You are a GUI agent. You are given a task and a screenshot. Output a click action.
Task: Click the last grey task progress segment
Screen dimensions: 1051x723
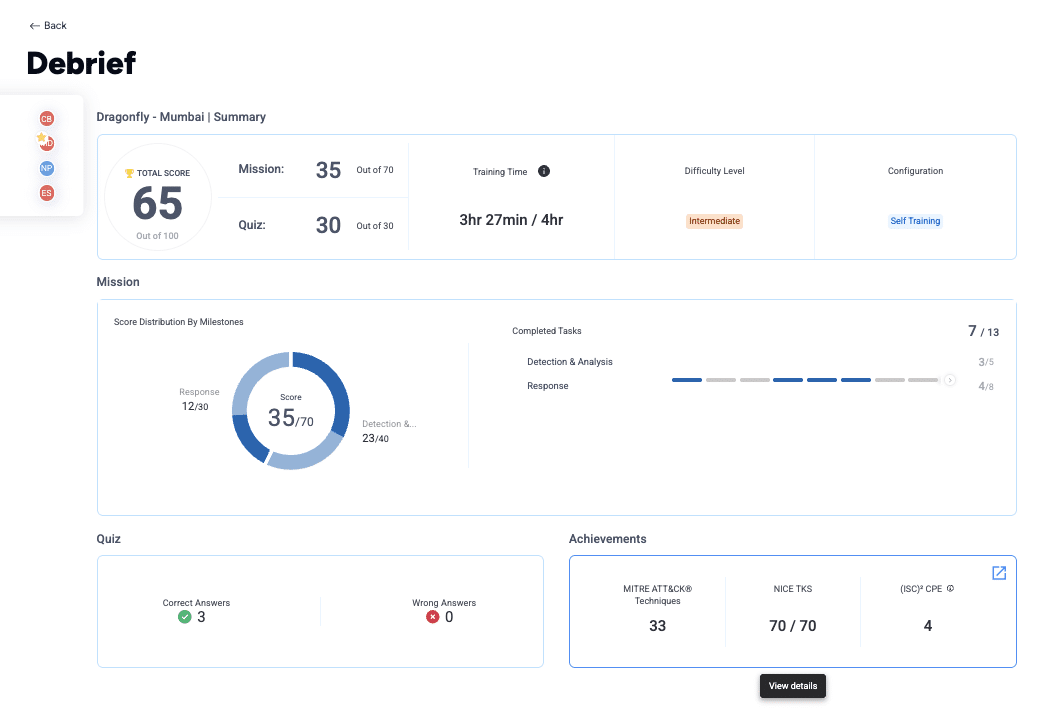coord(923,380)
